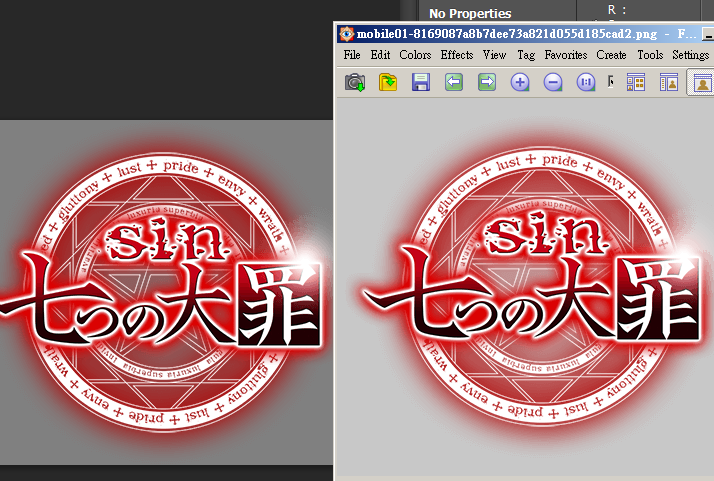Click the png filename in title bar
The image size is (714, 481).
[507, 34]
